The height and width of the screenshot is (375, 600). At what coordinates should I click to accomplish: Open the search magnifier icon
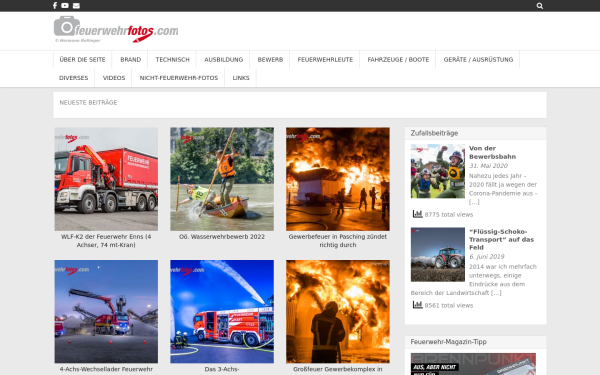click(x=540, y=6)
